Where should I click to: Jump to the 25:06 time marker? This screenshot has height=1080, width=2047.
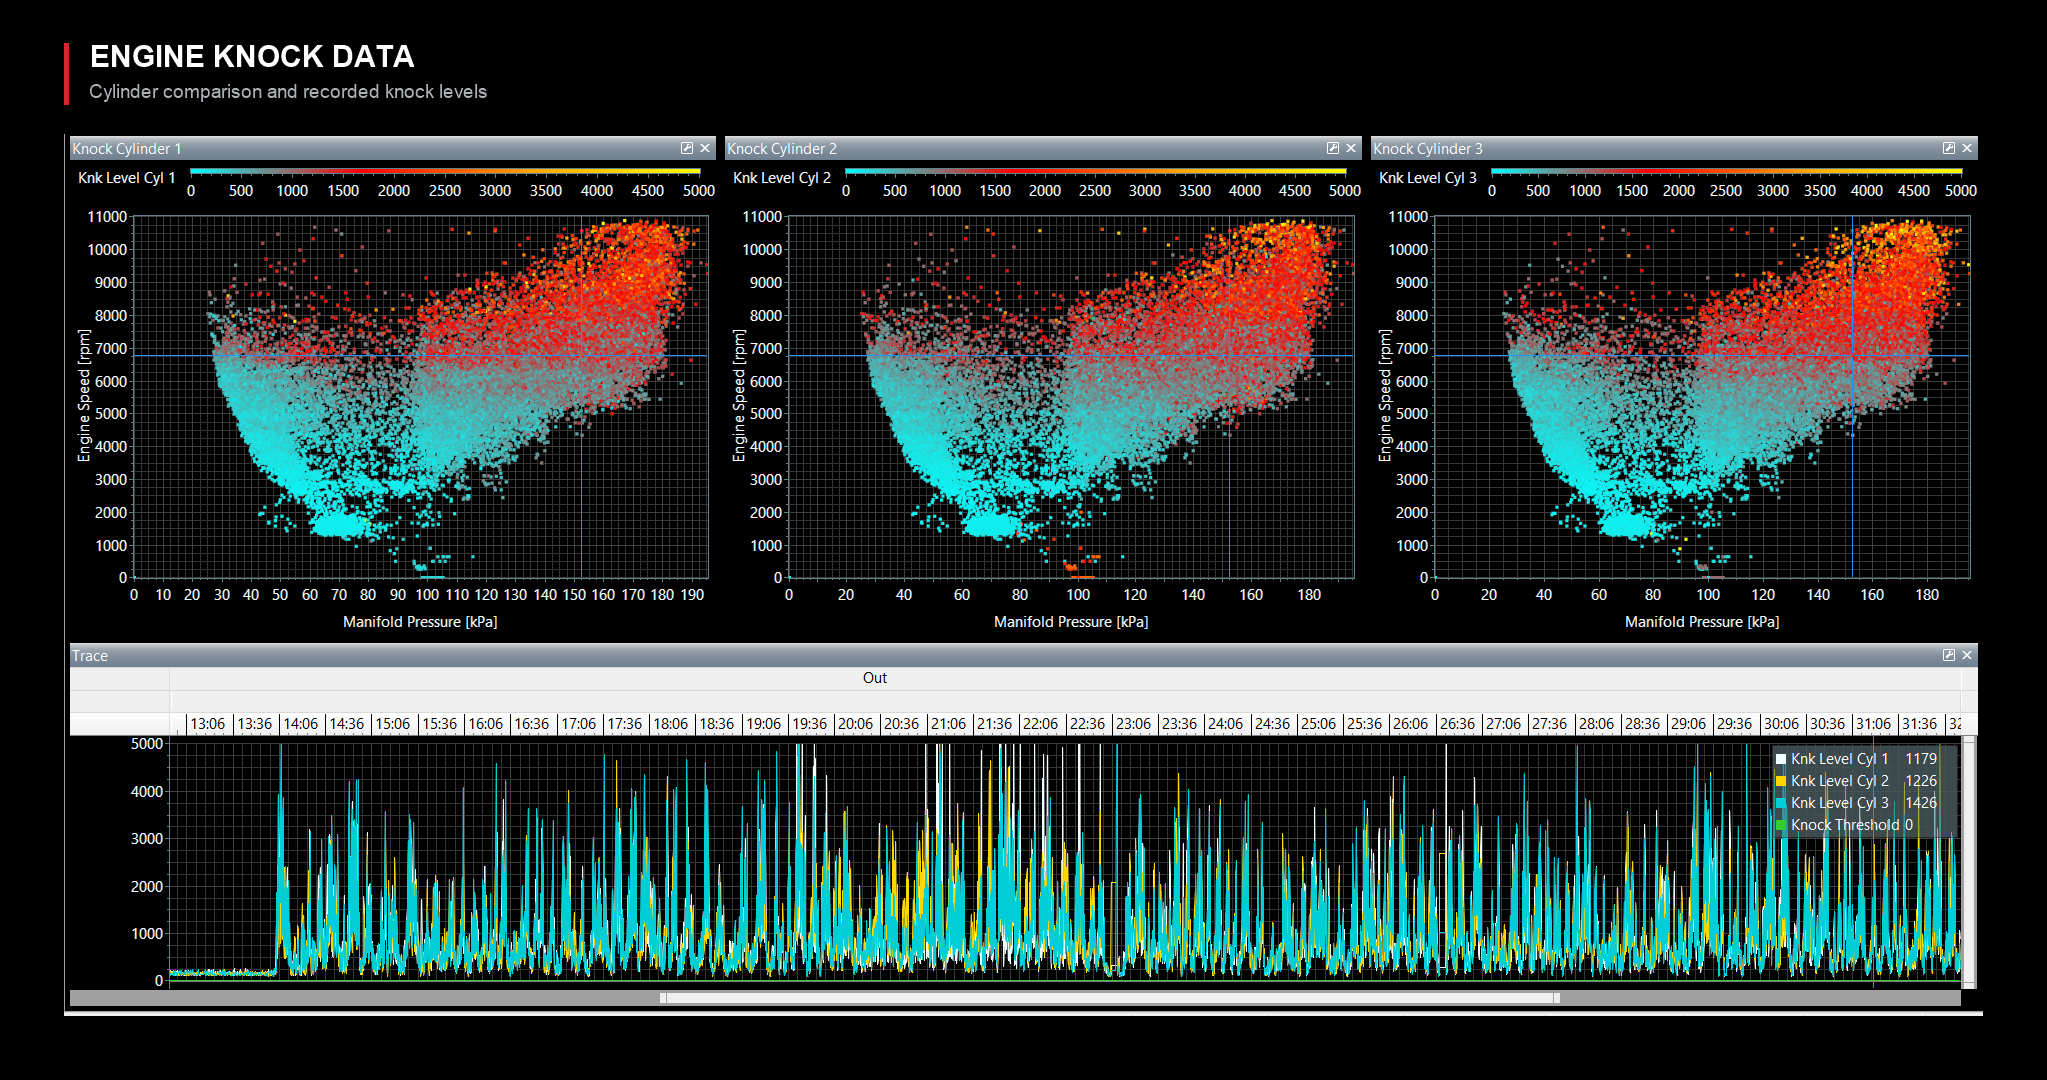[1318, 724]
